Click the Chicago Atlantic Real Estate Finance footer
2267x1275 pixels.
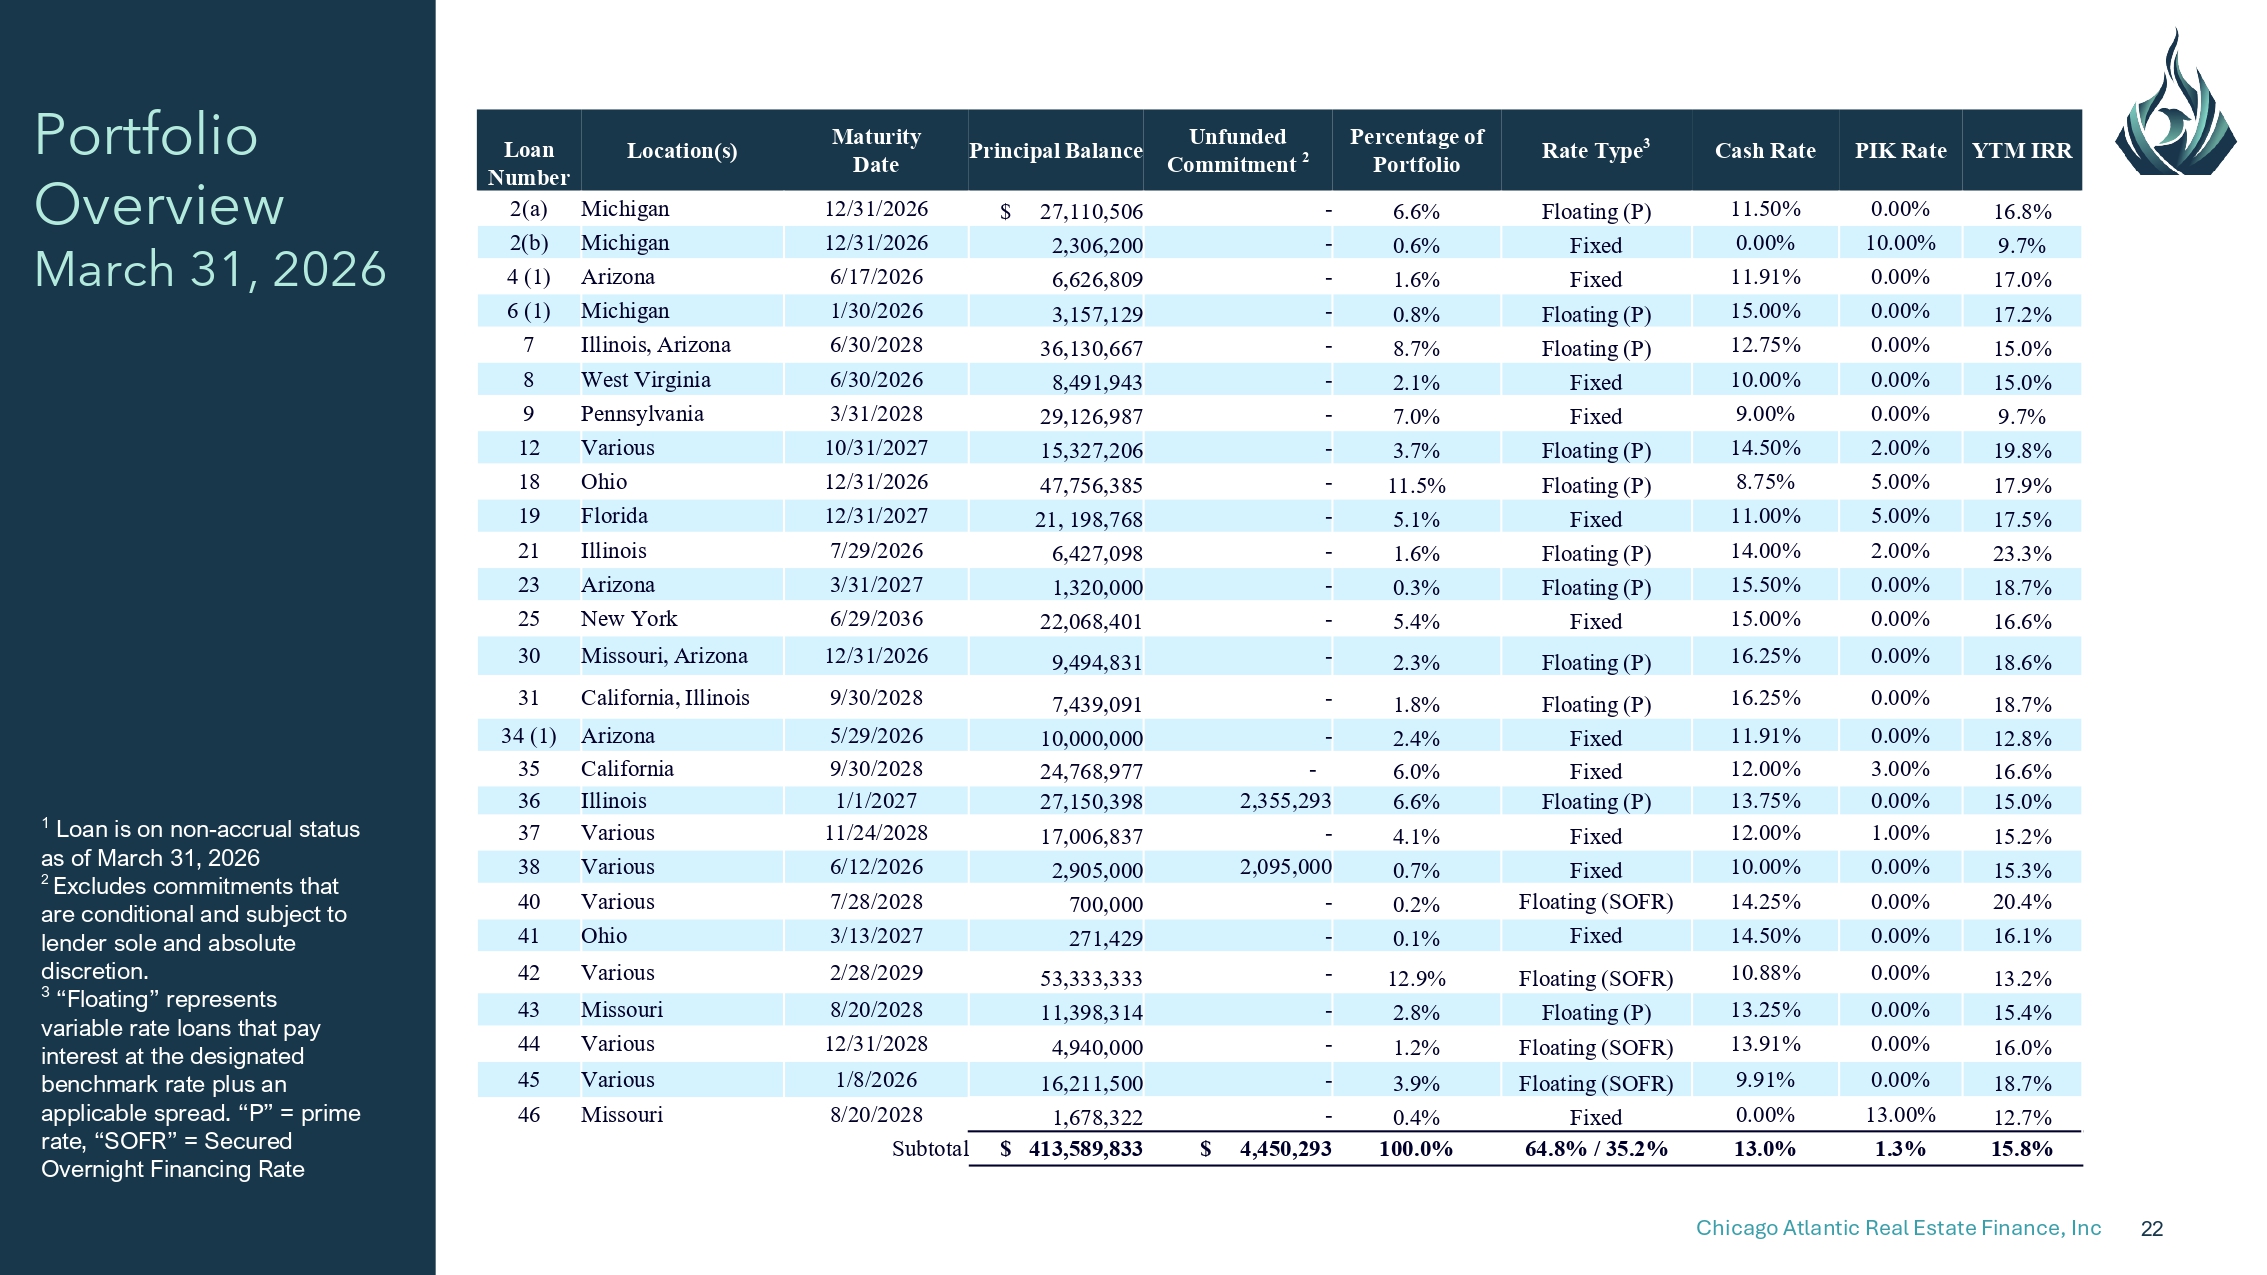point(1898,1228)
